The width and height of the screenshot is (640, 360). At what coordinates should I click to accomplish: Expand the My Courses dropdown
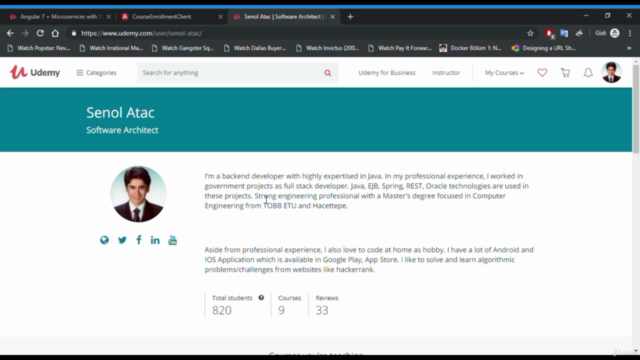click(x=504, y=73)
